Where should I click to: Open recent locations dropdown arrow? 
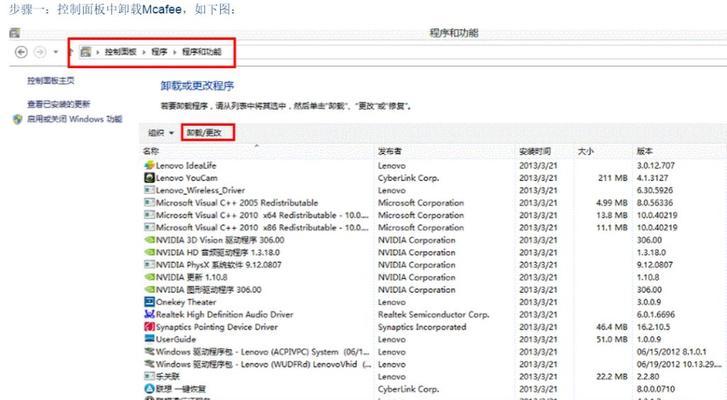tap(56, 52)
